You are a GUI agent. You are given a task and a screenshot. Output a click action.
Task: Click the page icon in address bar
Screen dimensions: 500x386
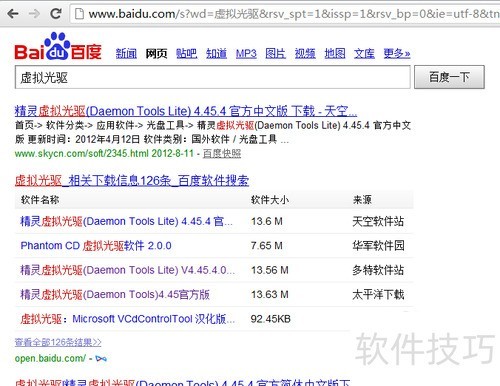click(x=79, y=14)
